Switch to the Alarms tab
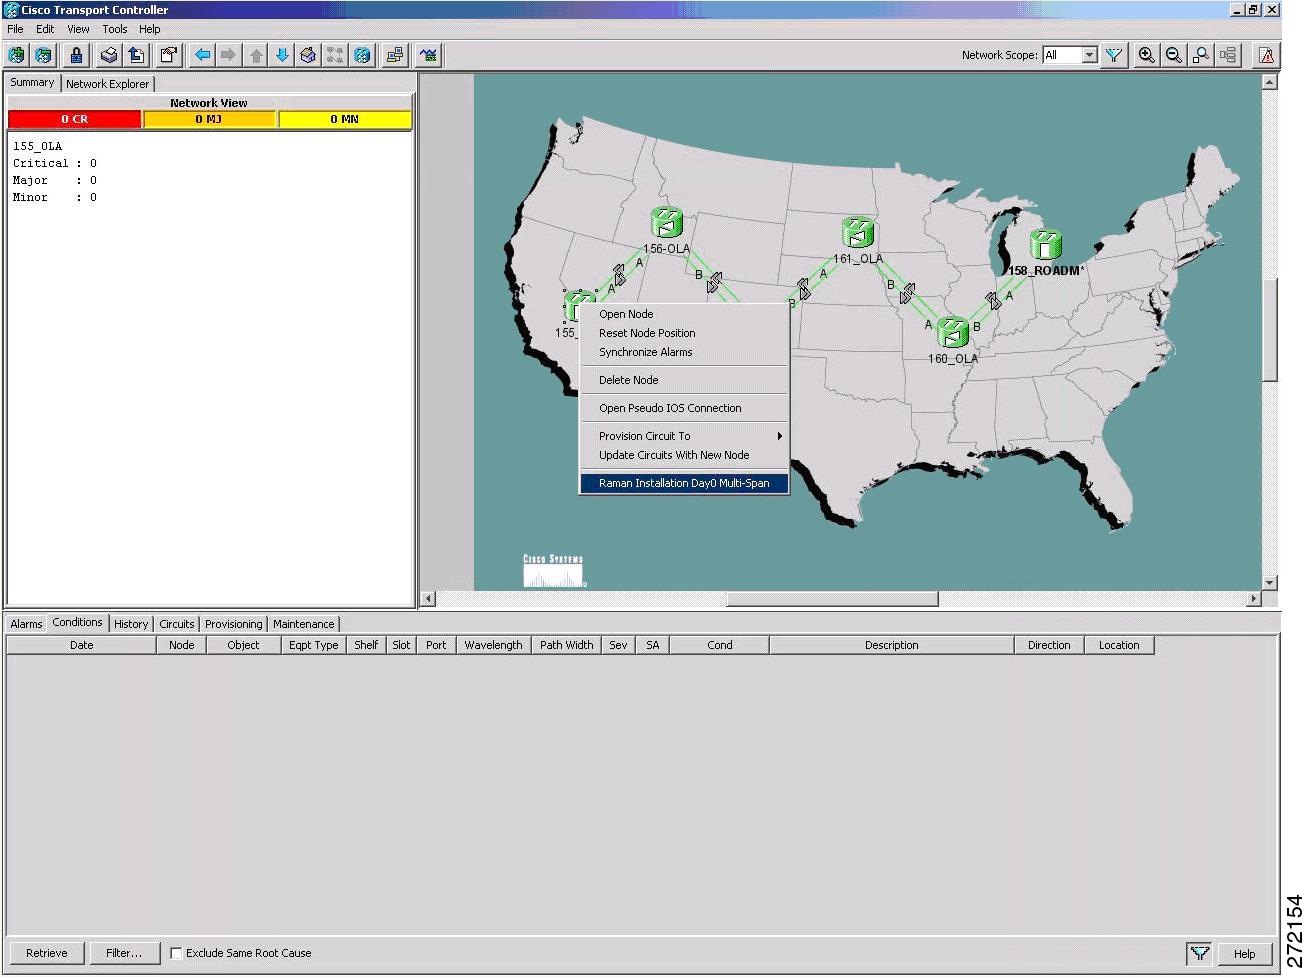The image size is (1308, 977). (26, 624)
